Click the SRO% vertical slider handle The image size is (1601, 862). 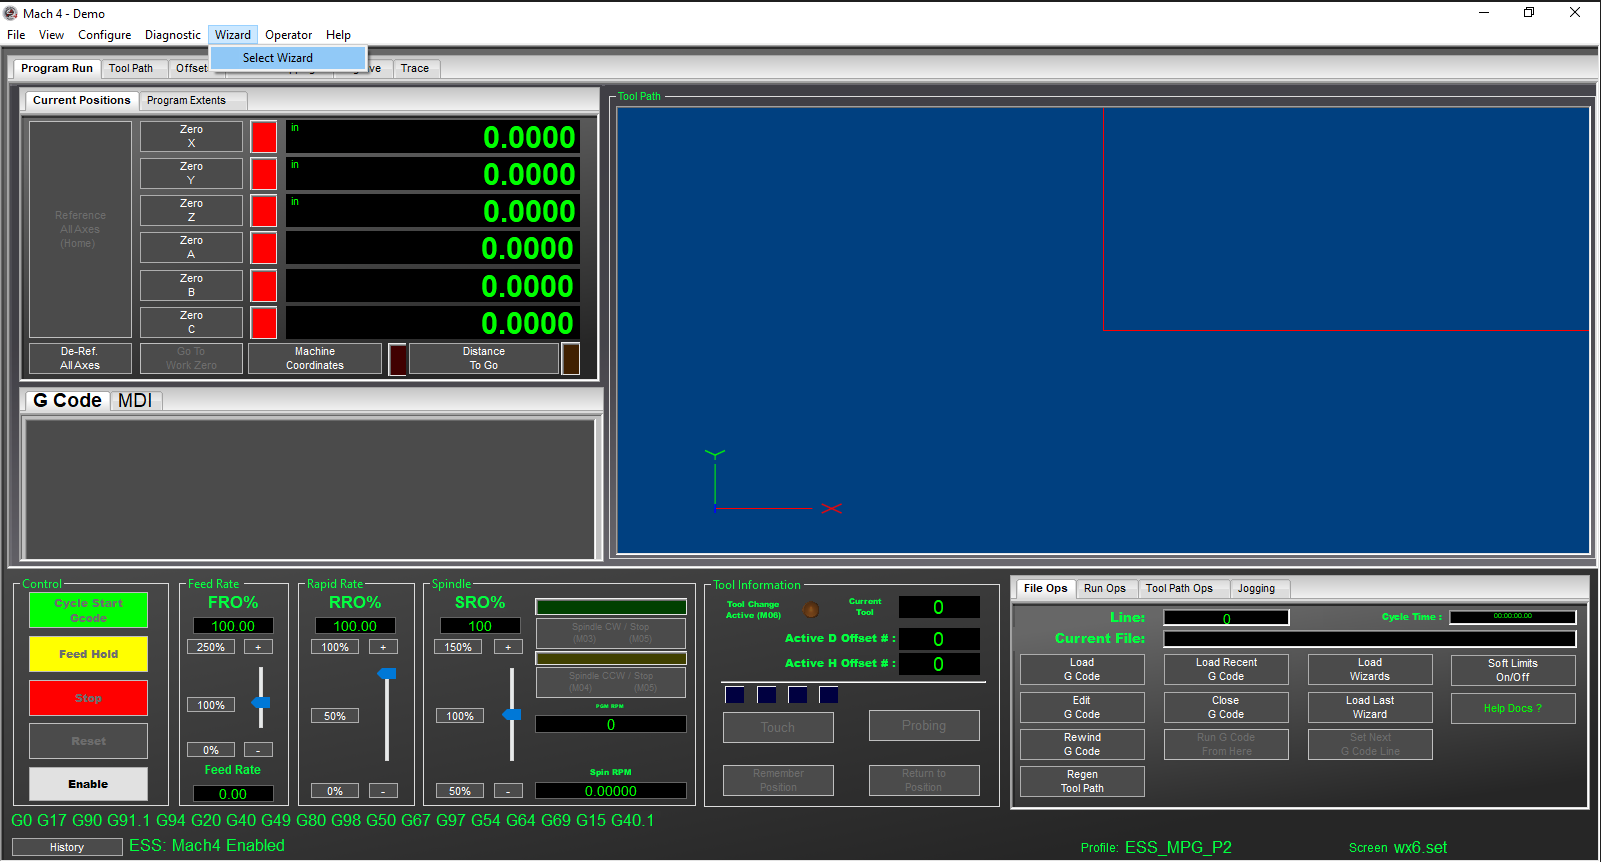click(x=512, y=715)
